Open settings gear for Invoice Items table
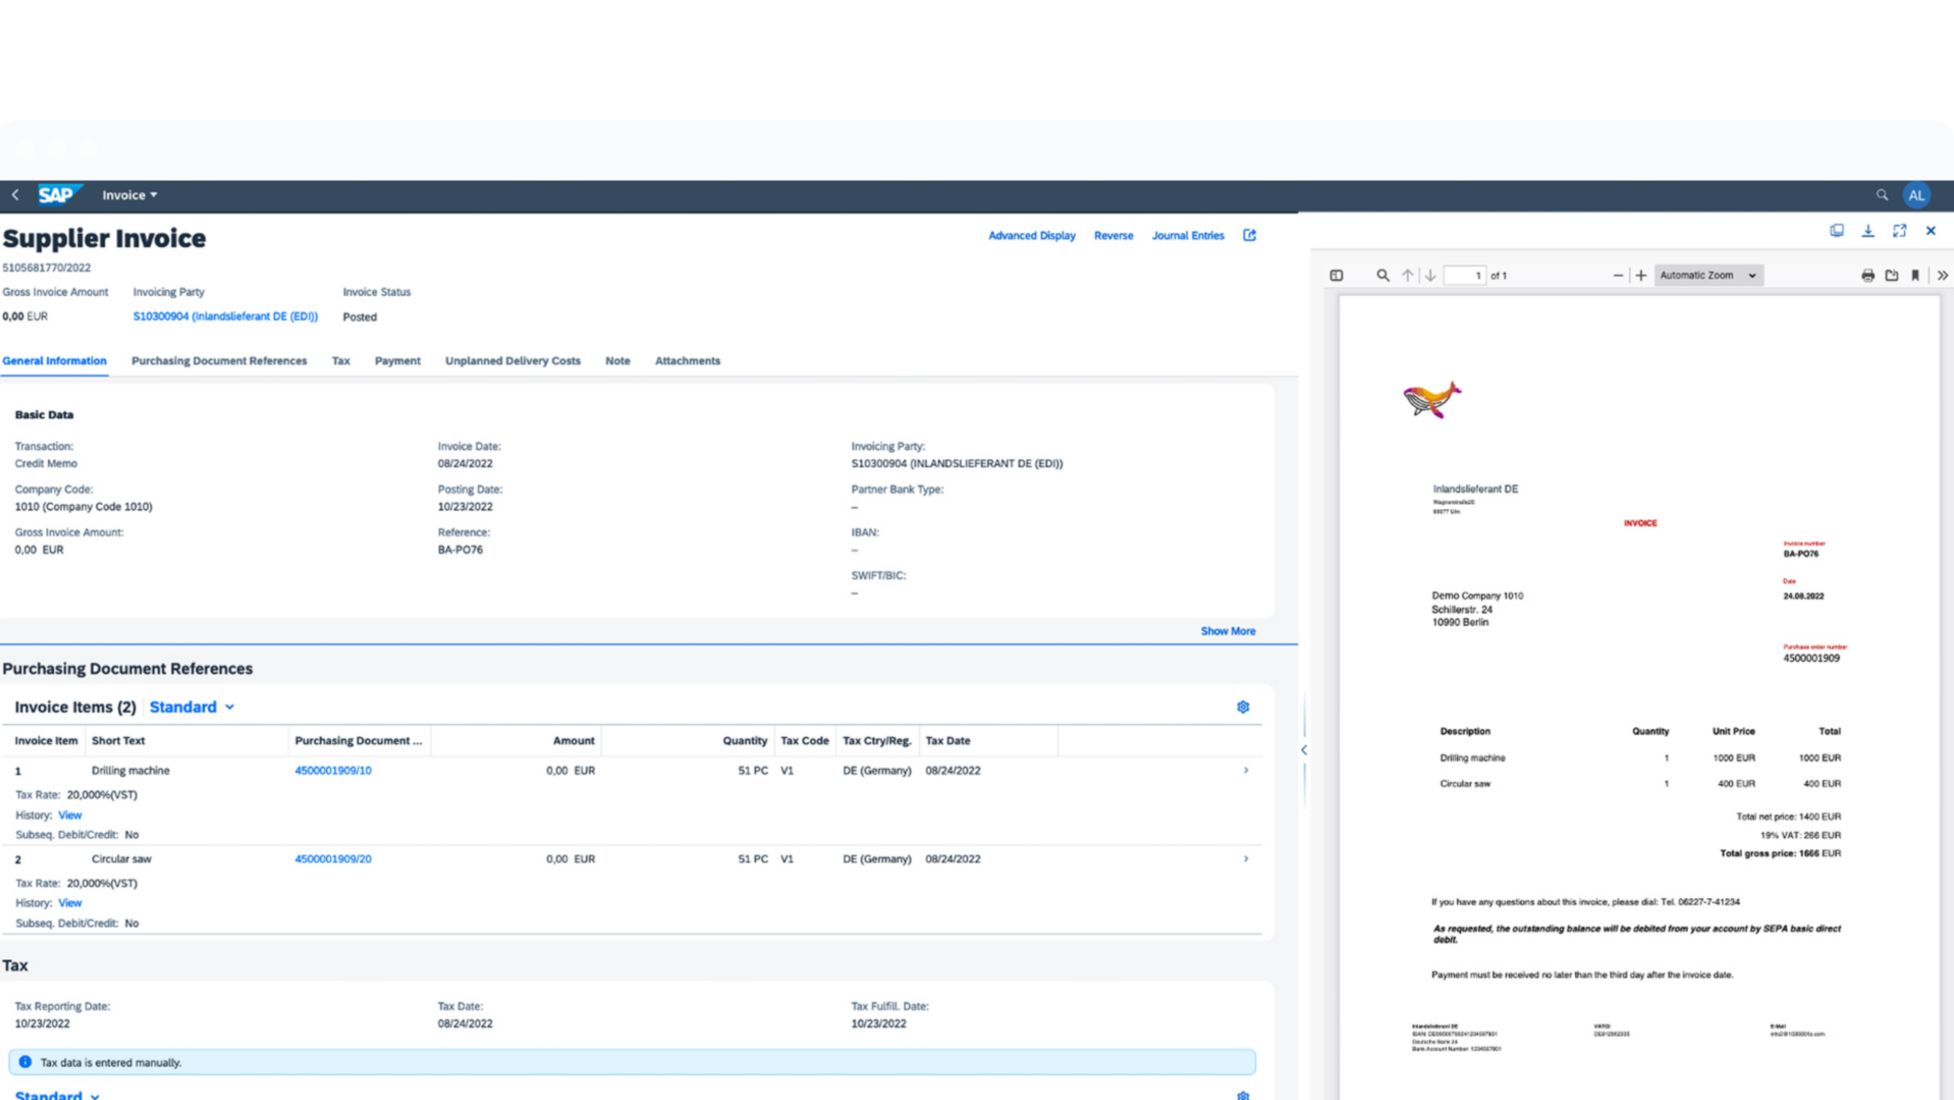 coord(1243,707)
